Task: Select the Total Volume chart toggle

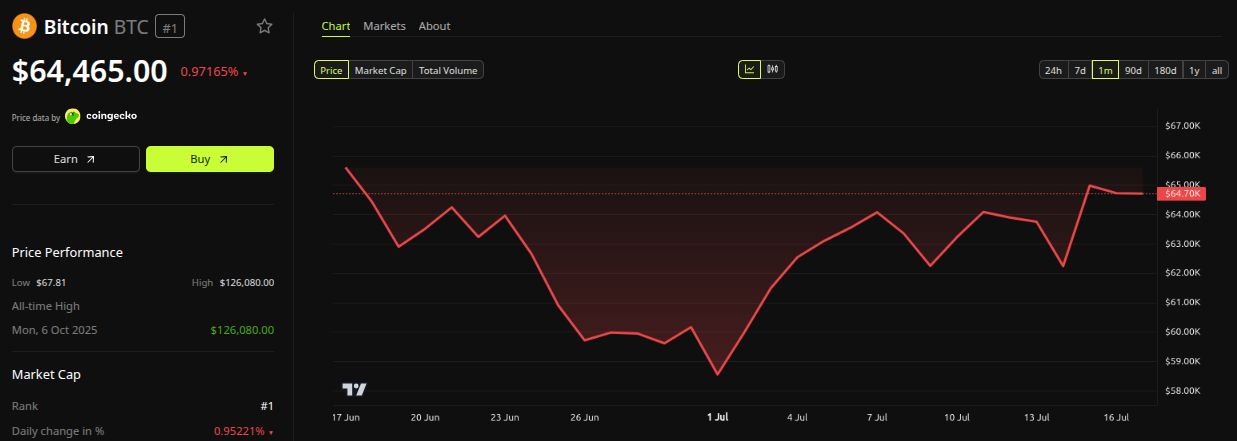Action: pos(449,70)
